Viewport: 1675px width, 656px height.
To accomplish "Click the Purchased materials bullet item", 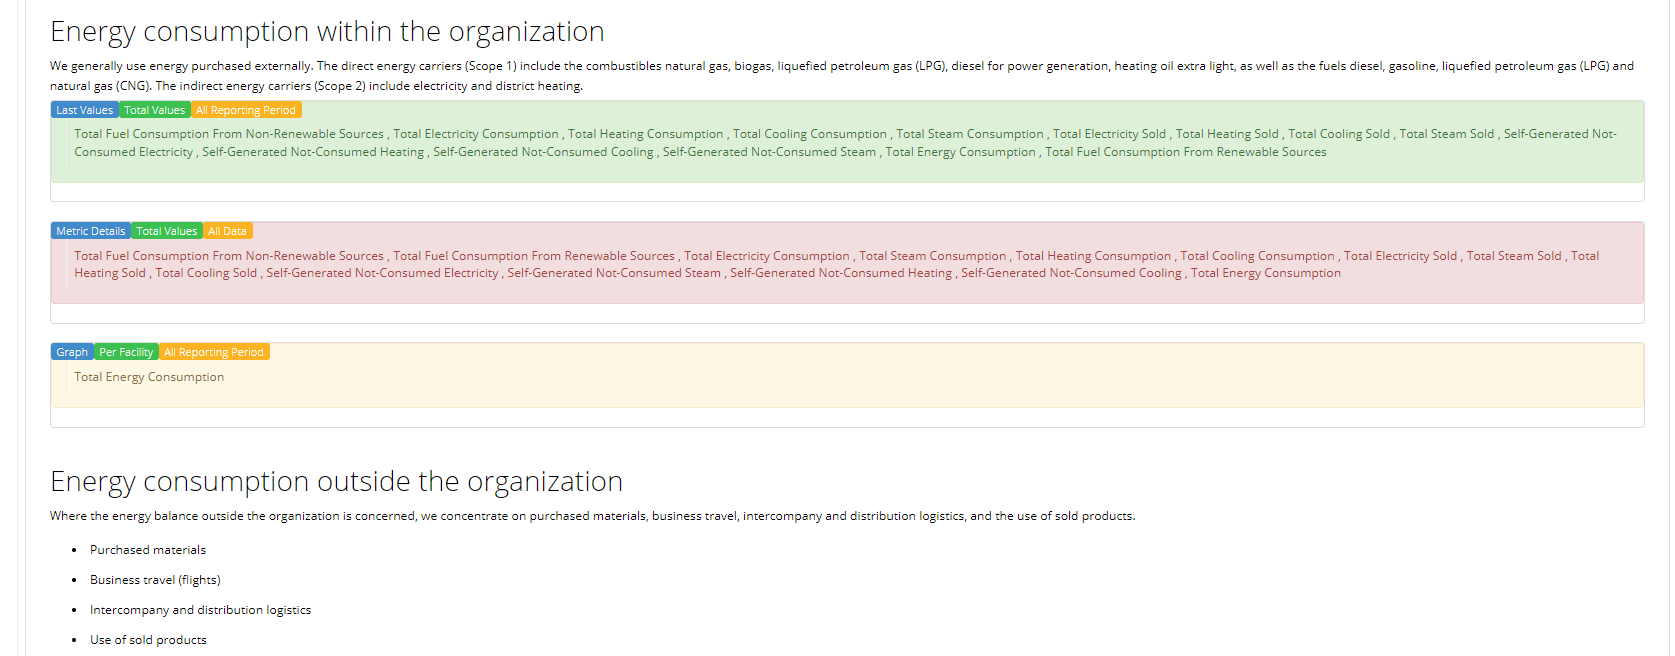I will pos(148,550).
